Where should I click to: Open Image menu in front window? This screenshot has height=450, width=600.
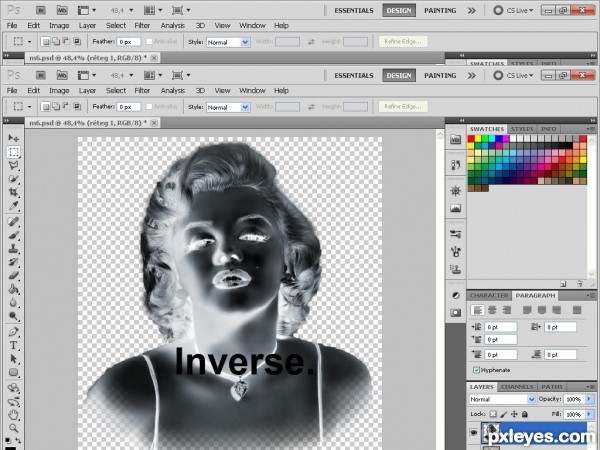pos(59,91)
